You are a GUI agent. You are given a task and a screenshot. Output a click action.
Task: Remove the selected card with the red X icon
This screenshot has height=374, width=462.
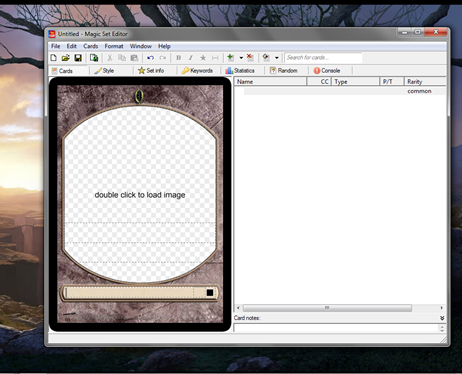(x=250, y=58)
